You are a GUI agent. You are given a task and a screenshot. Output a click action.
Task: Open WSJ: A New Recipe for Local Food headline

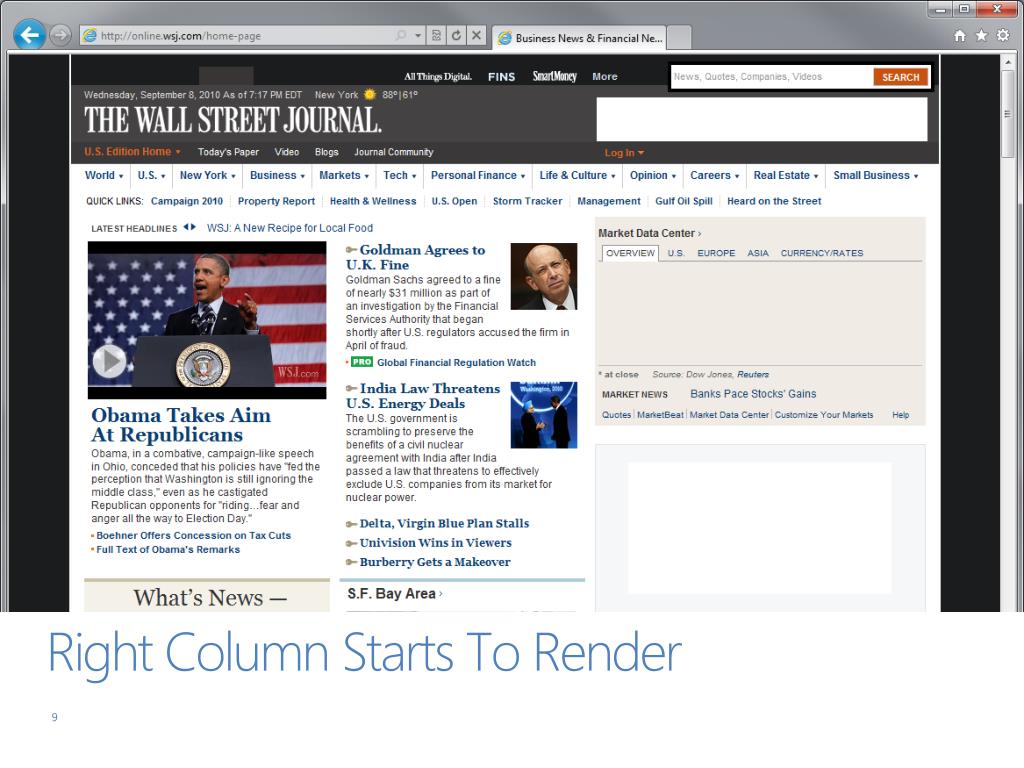tap(290, 228)
